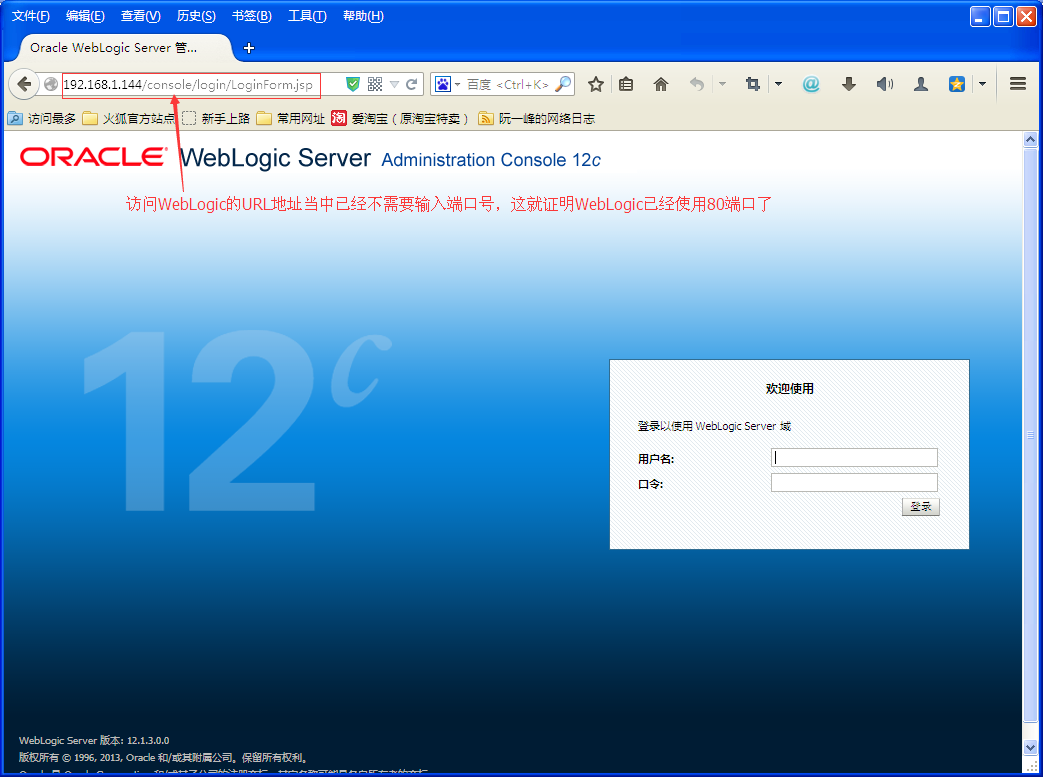This screenshot has width=1043, height=777.
Task: Click the screenshot crop tool icon
Action: (x=752, y=84)
